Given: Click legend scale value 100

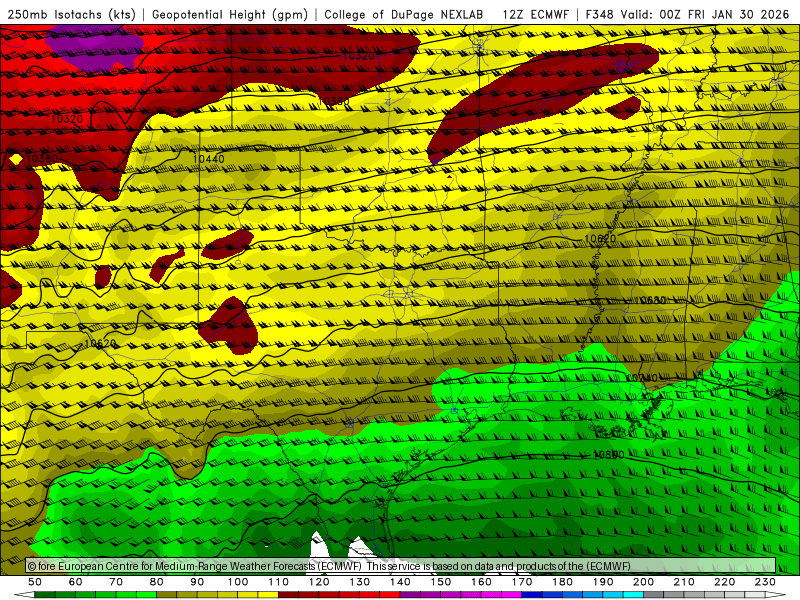Looking at the screenshot, I should (x=238, y=582).
